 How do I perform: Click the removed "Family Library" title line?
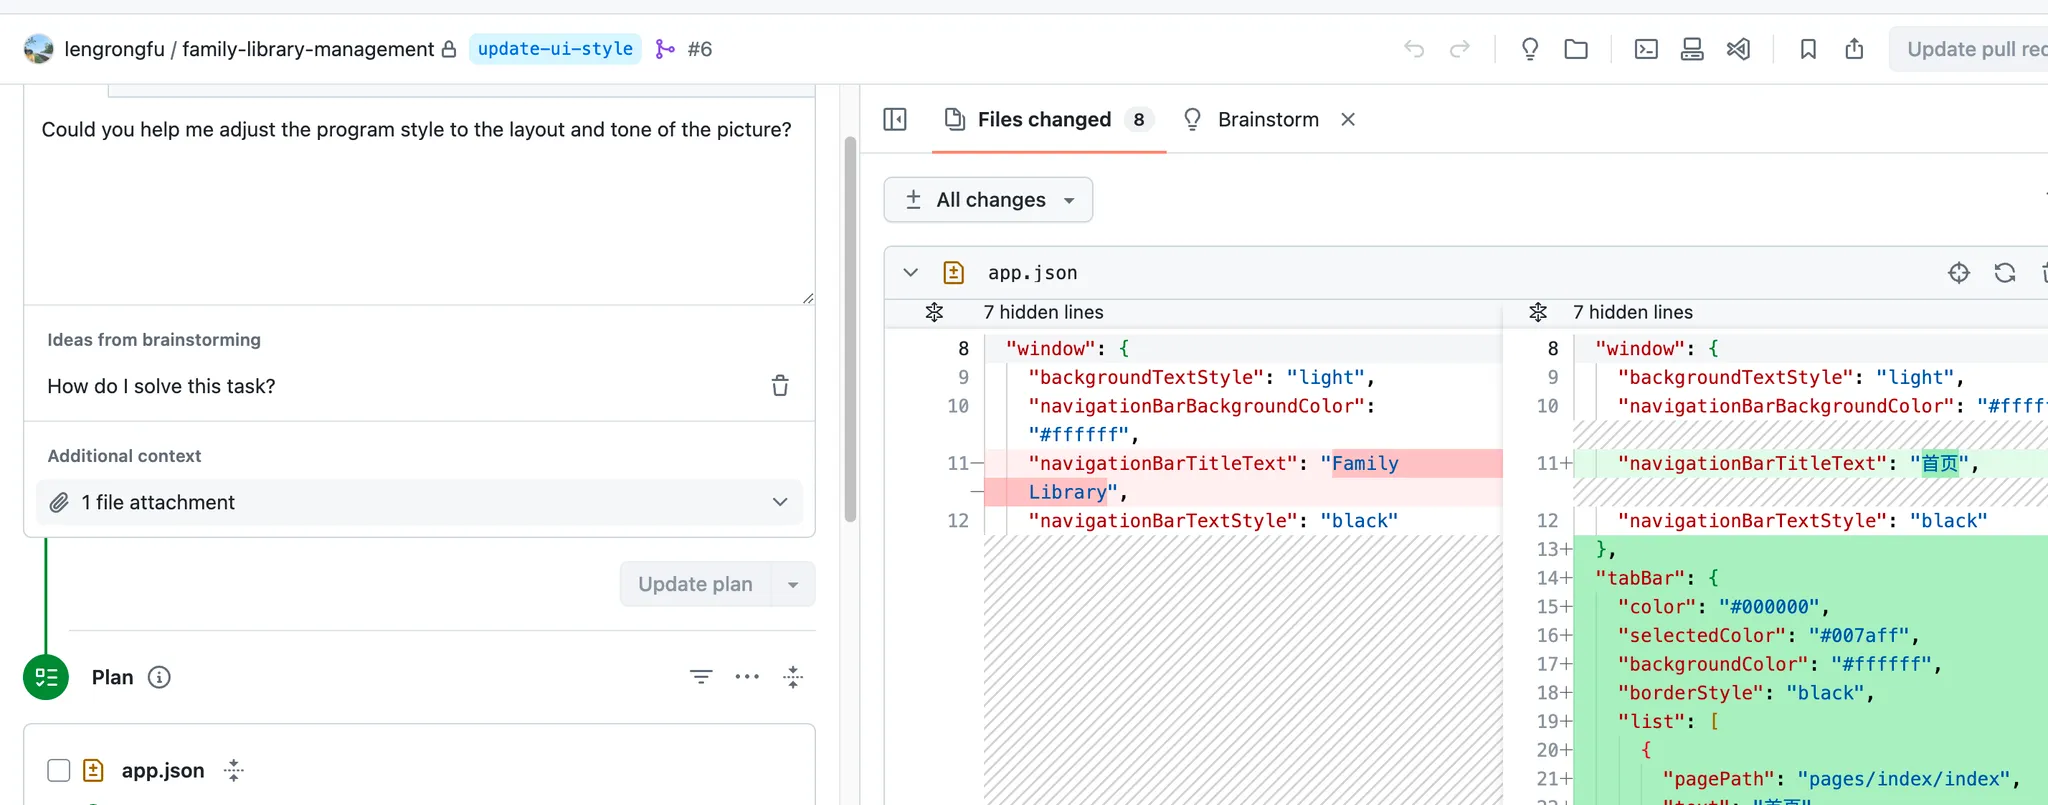point(1243,478)
